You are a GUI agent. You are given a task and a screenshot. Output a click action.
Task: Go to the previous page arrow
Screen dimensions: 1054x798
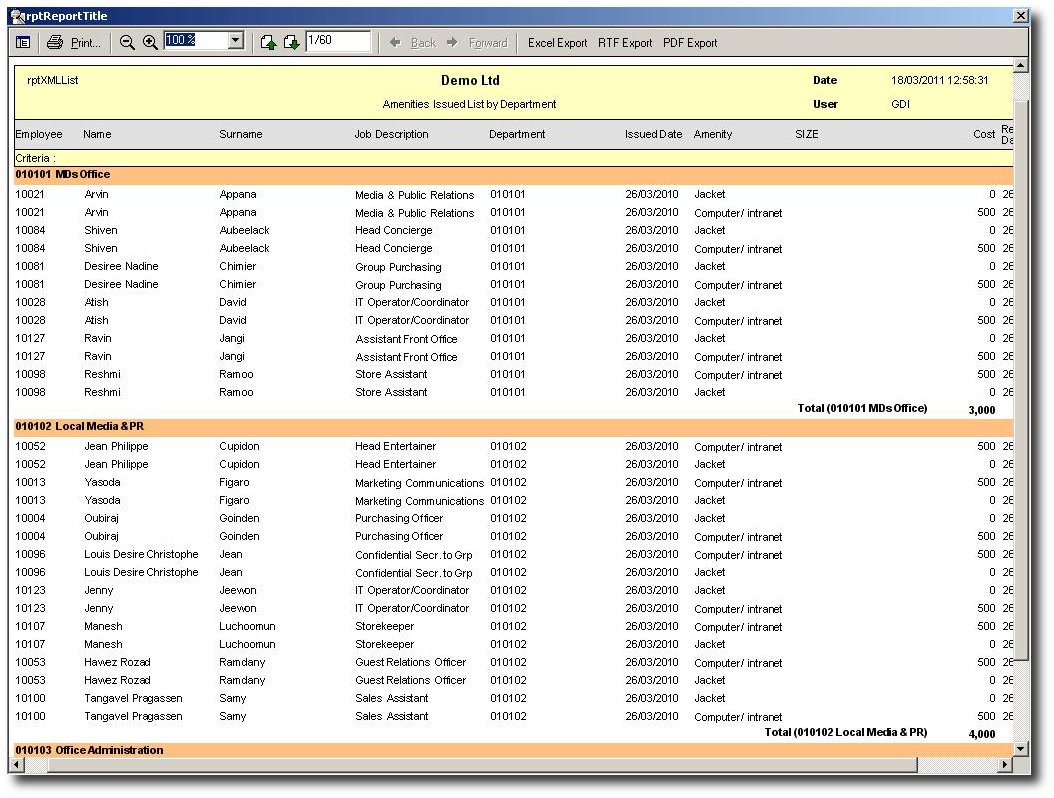pos(268,42)
